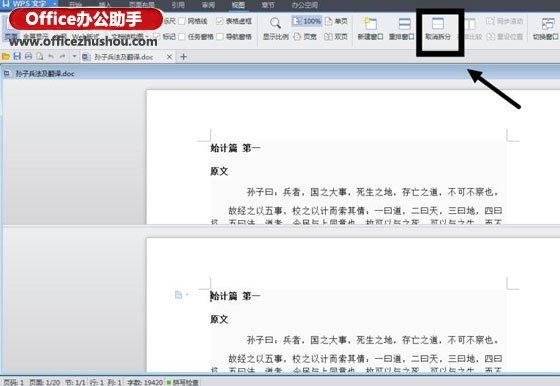The height and width of the screenshot is (386, 560).
Task: Choose 双页 two-page view
Action: click(x=336, y=36)
